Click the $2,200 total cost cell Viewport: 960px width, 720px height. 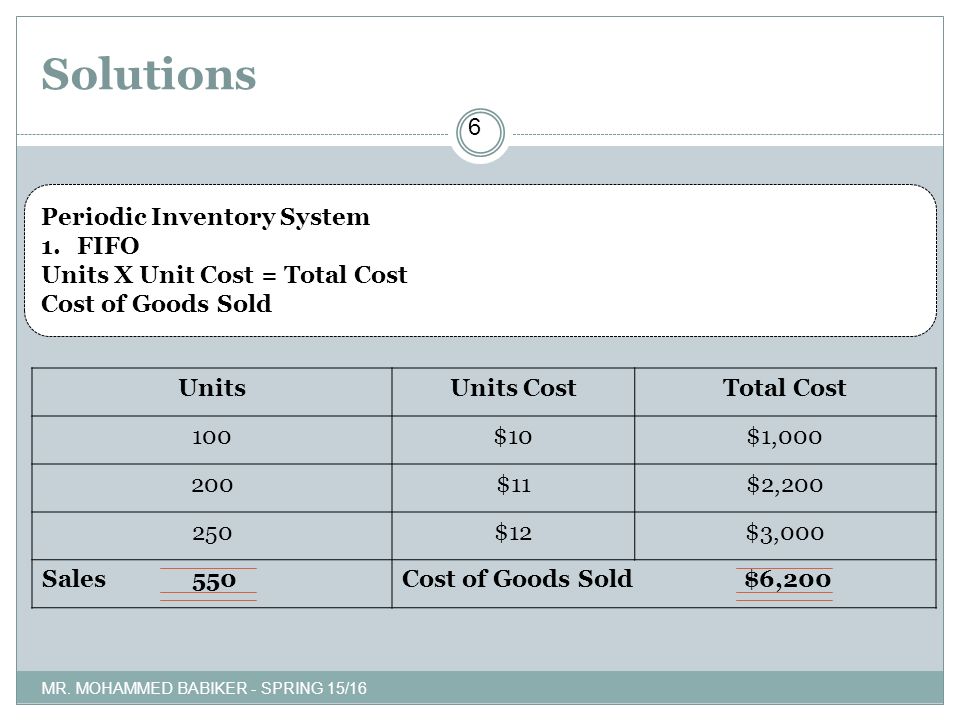(x=785, y=487)
